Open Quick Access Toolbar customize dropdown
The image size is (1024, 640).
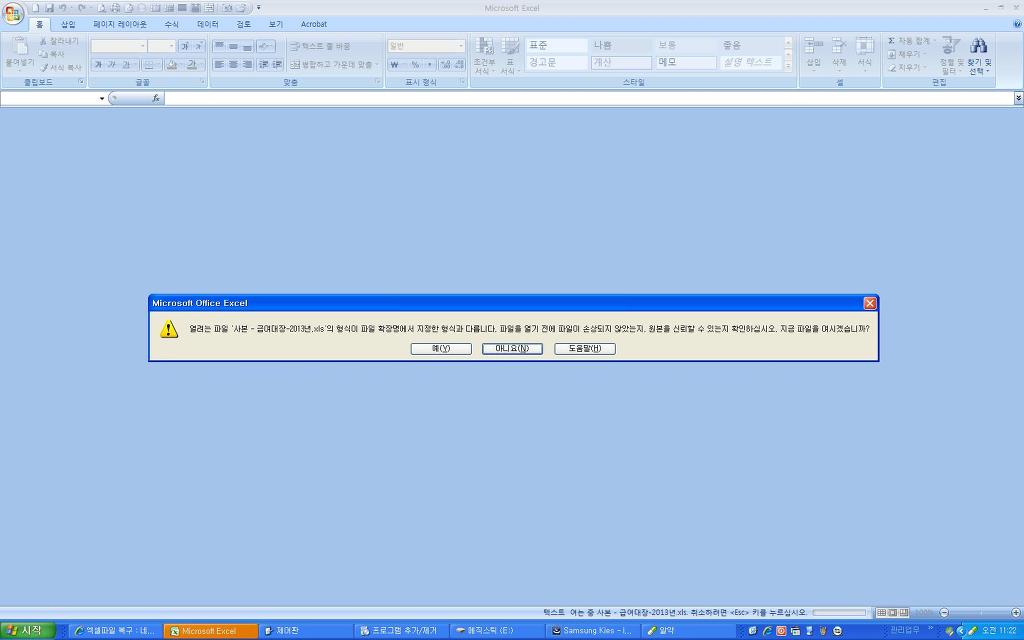coord(259,8)
